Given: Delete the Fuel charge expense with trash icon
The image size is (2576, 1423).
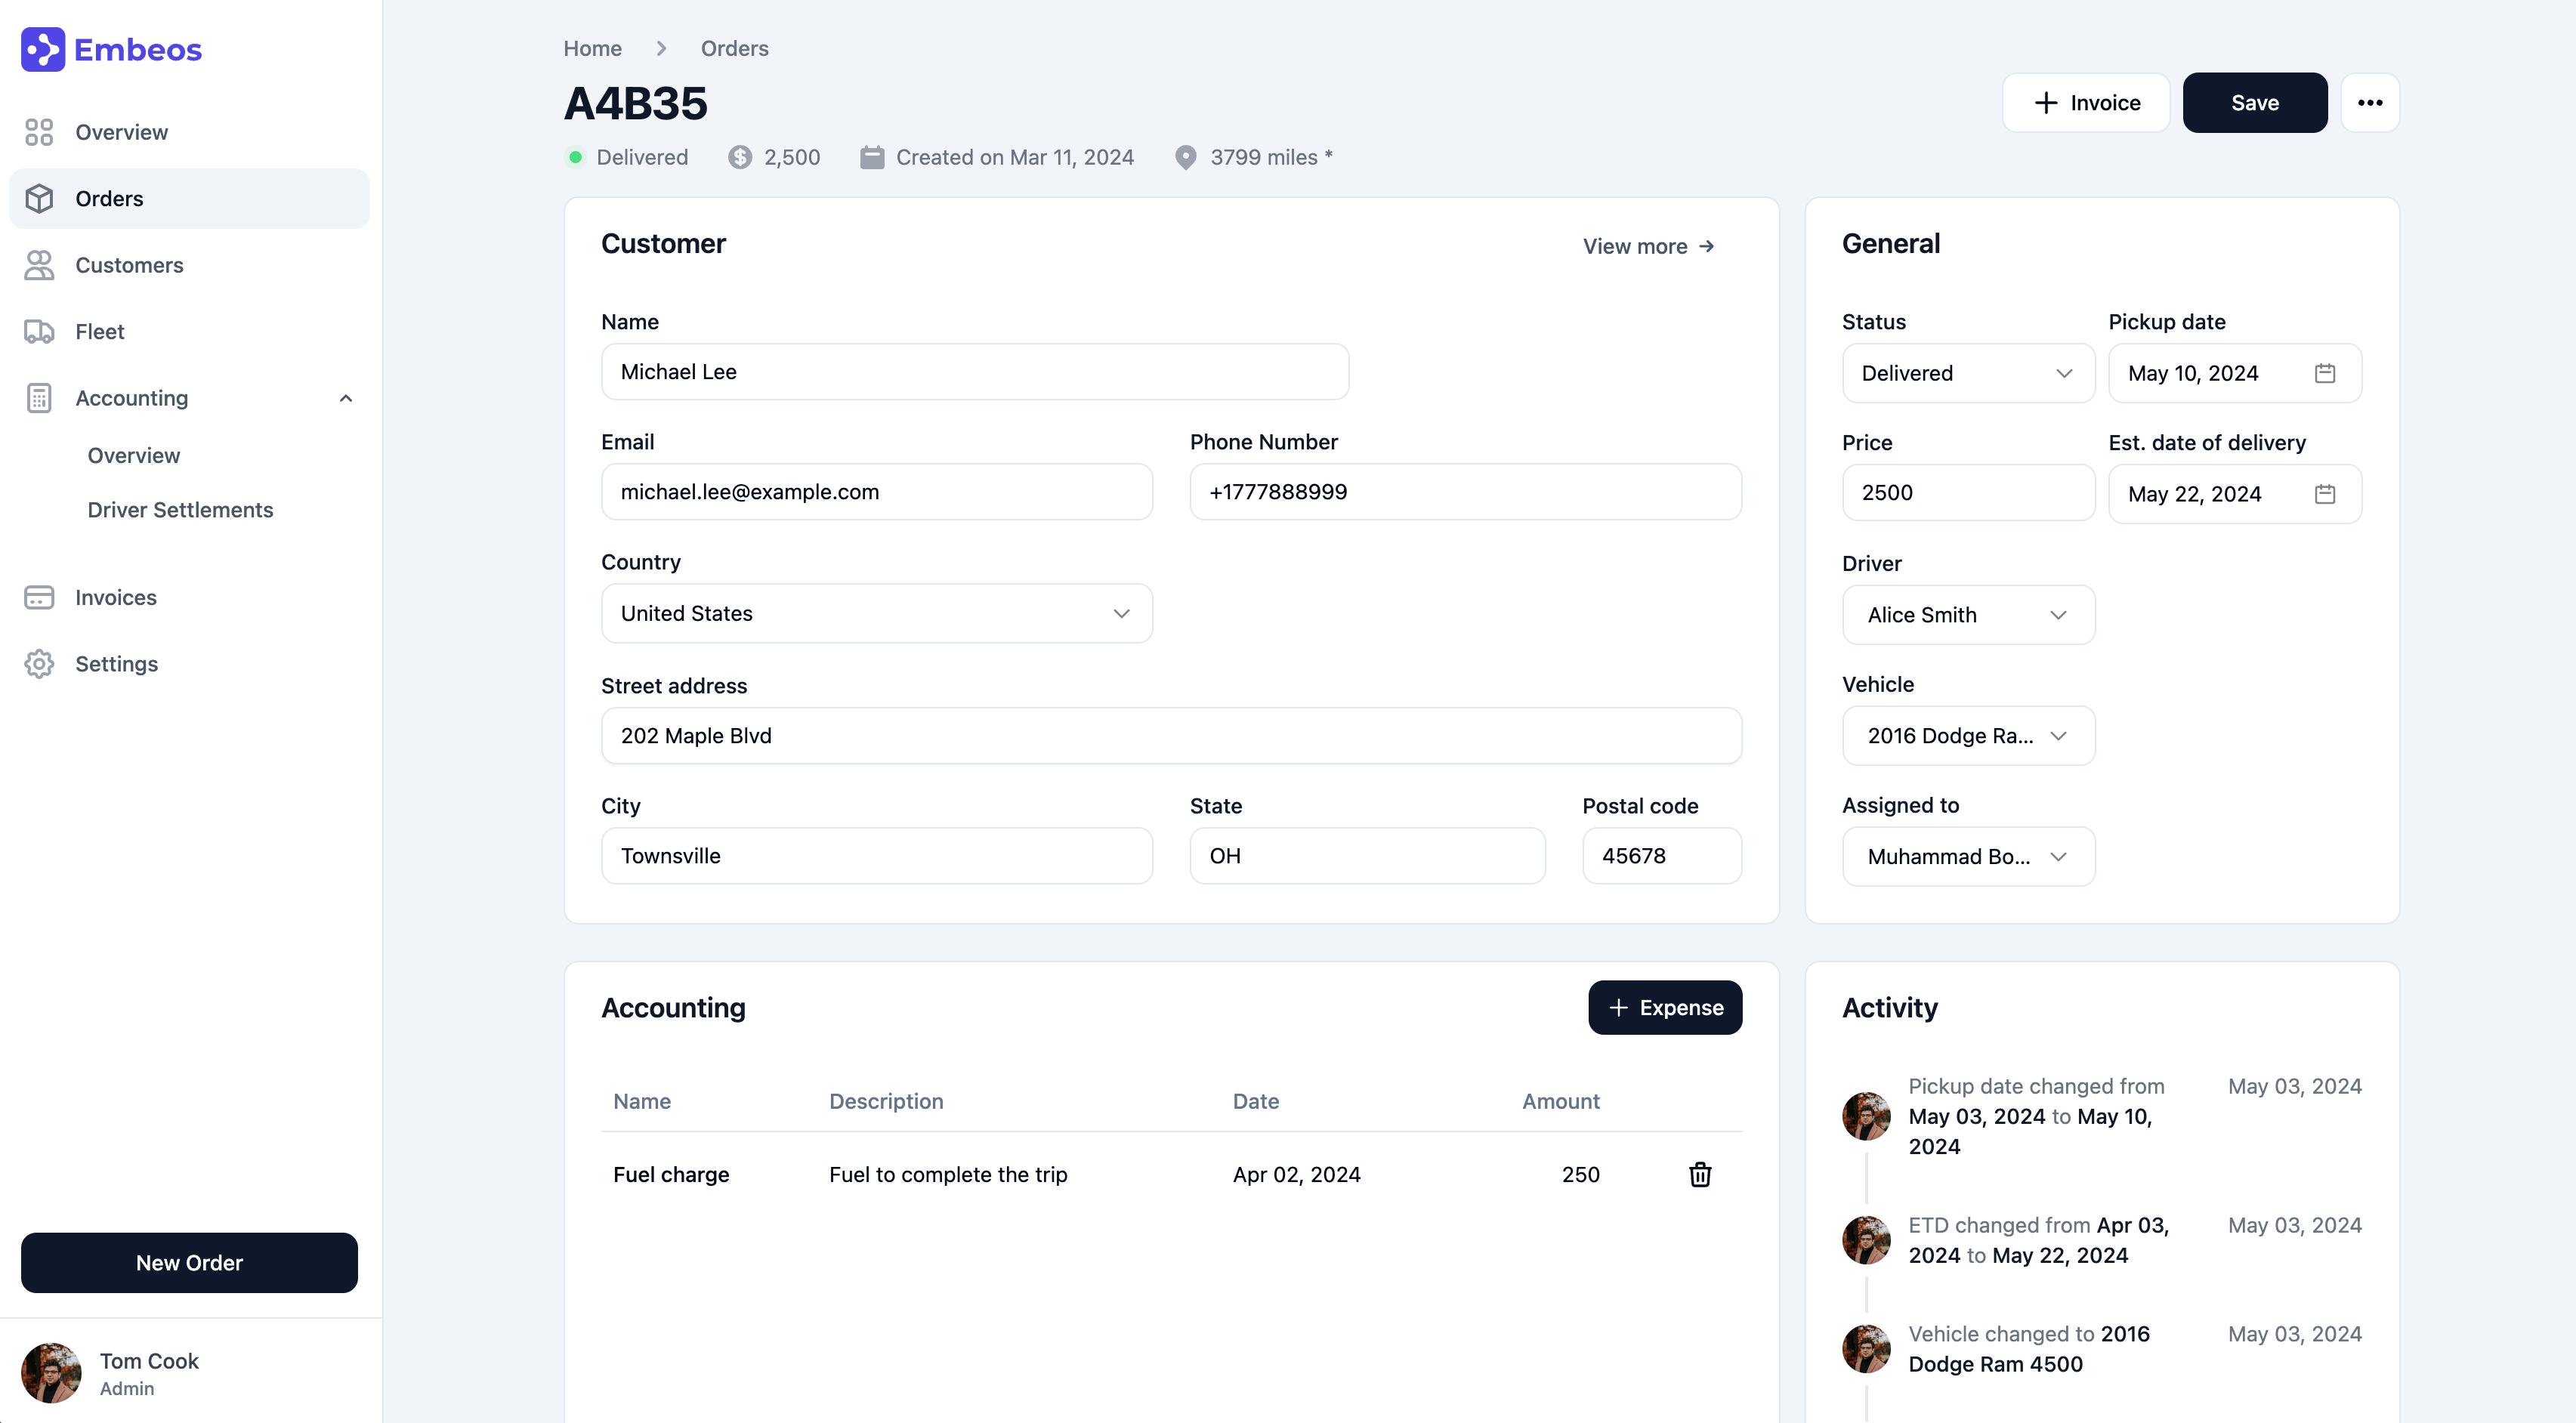Looking at the screenshot, I should [x=1700, y=1174].
